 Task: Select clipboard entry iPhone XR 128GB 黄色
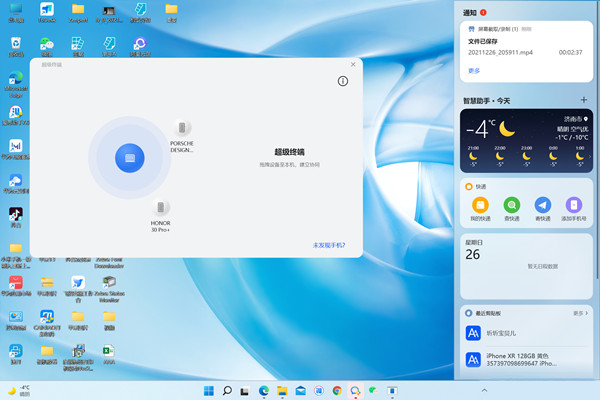525,359
